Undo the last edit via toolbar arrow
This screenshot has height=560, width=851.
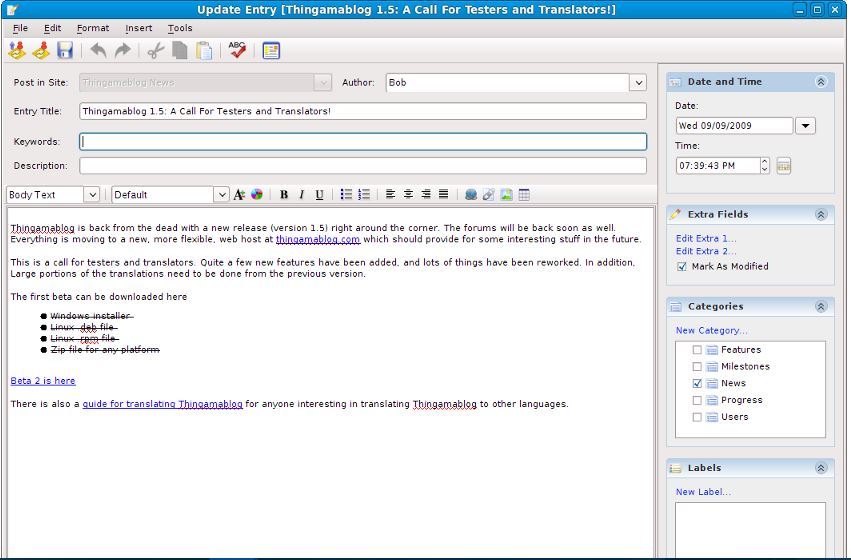point(98,50)
